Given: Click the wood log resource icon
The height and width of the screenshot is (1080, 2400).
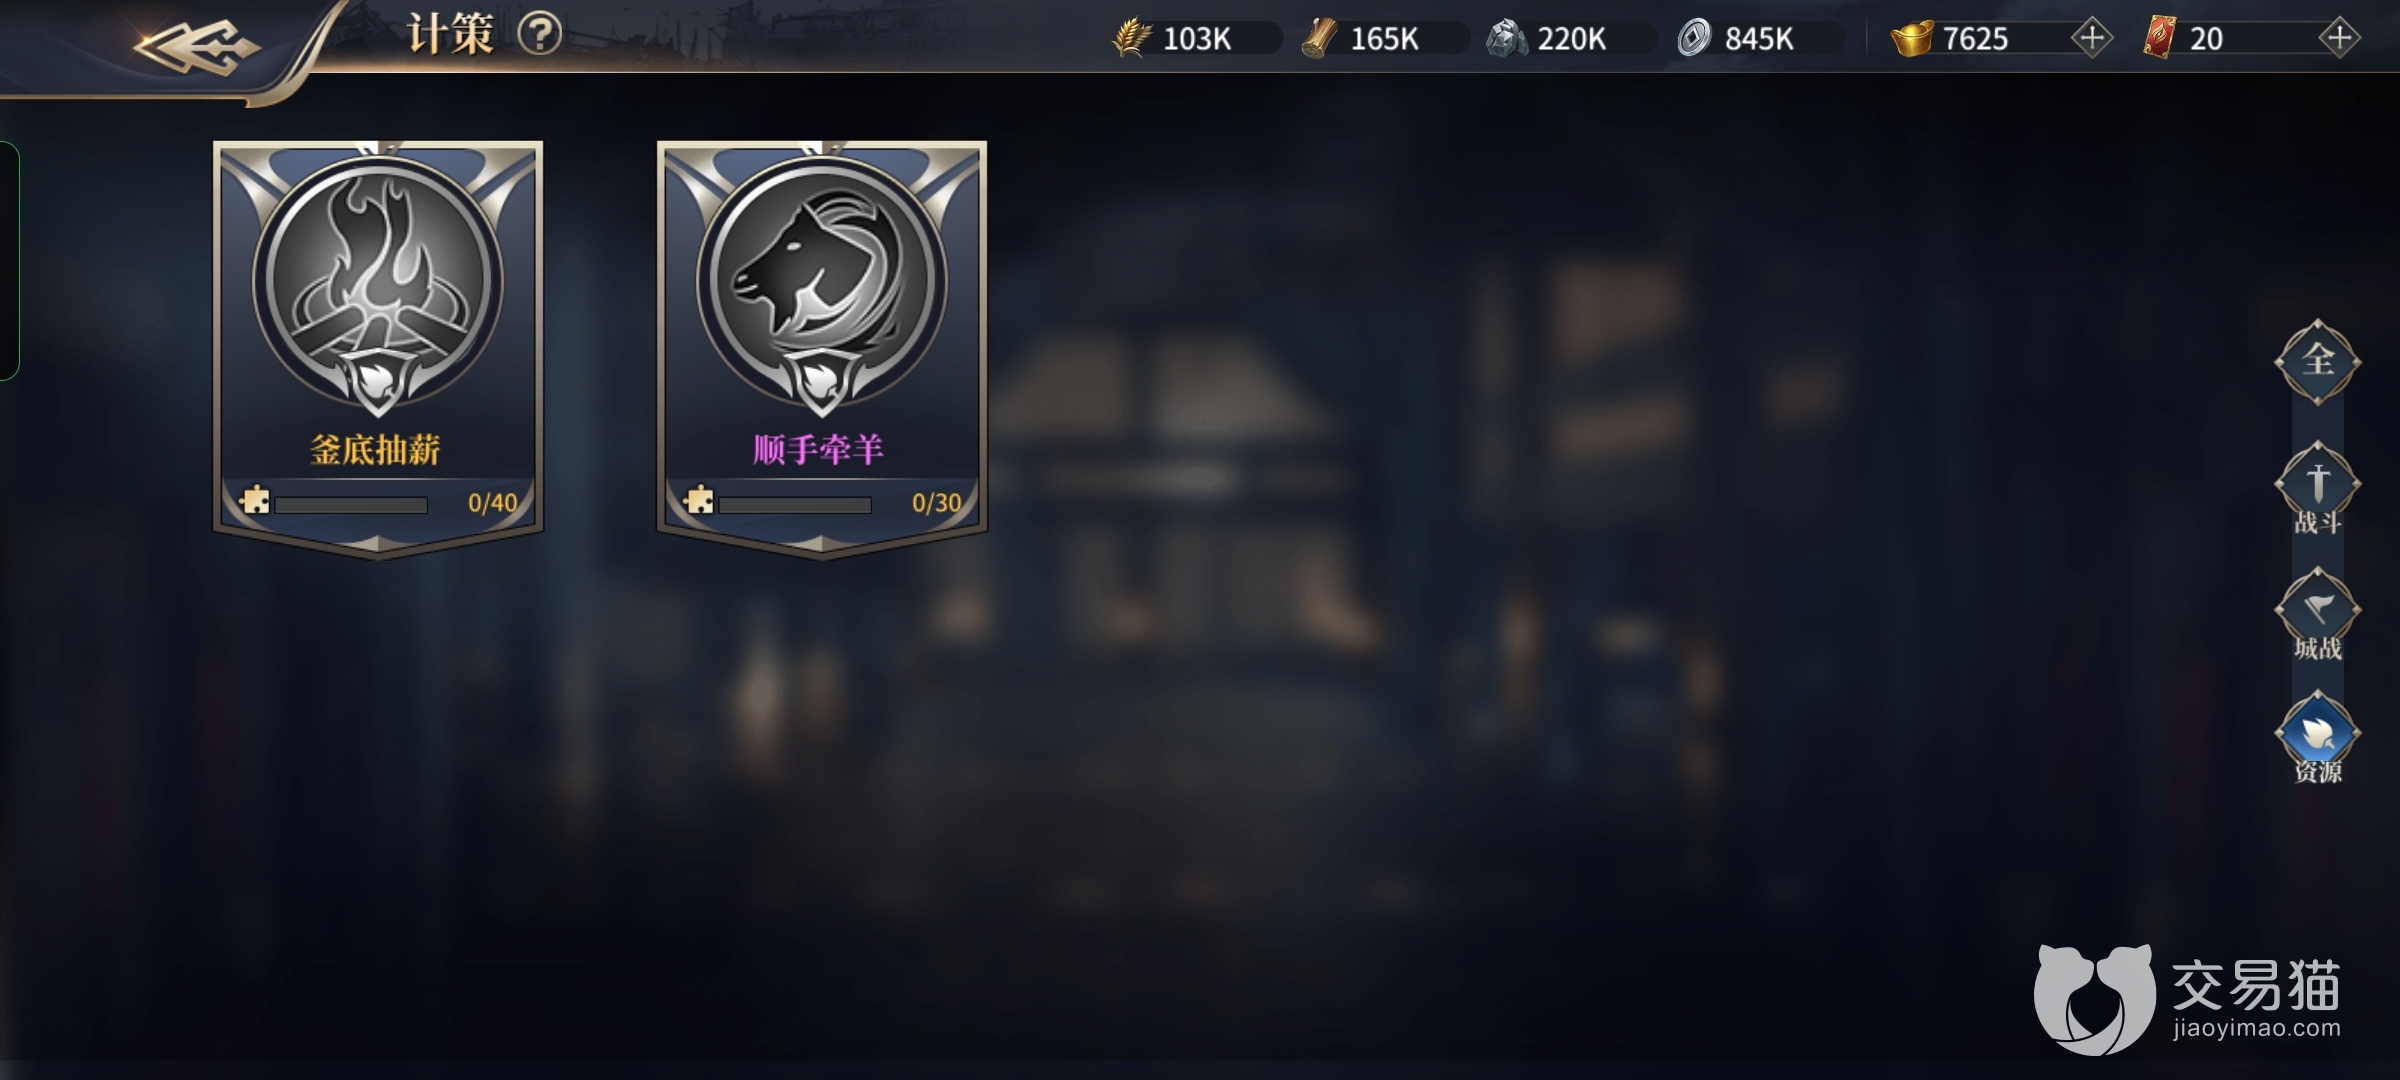Looking at the screenshot, I should click(x=1319, y=38).
